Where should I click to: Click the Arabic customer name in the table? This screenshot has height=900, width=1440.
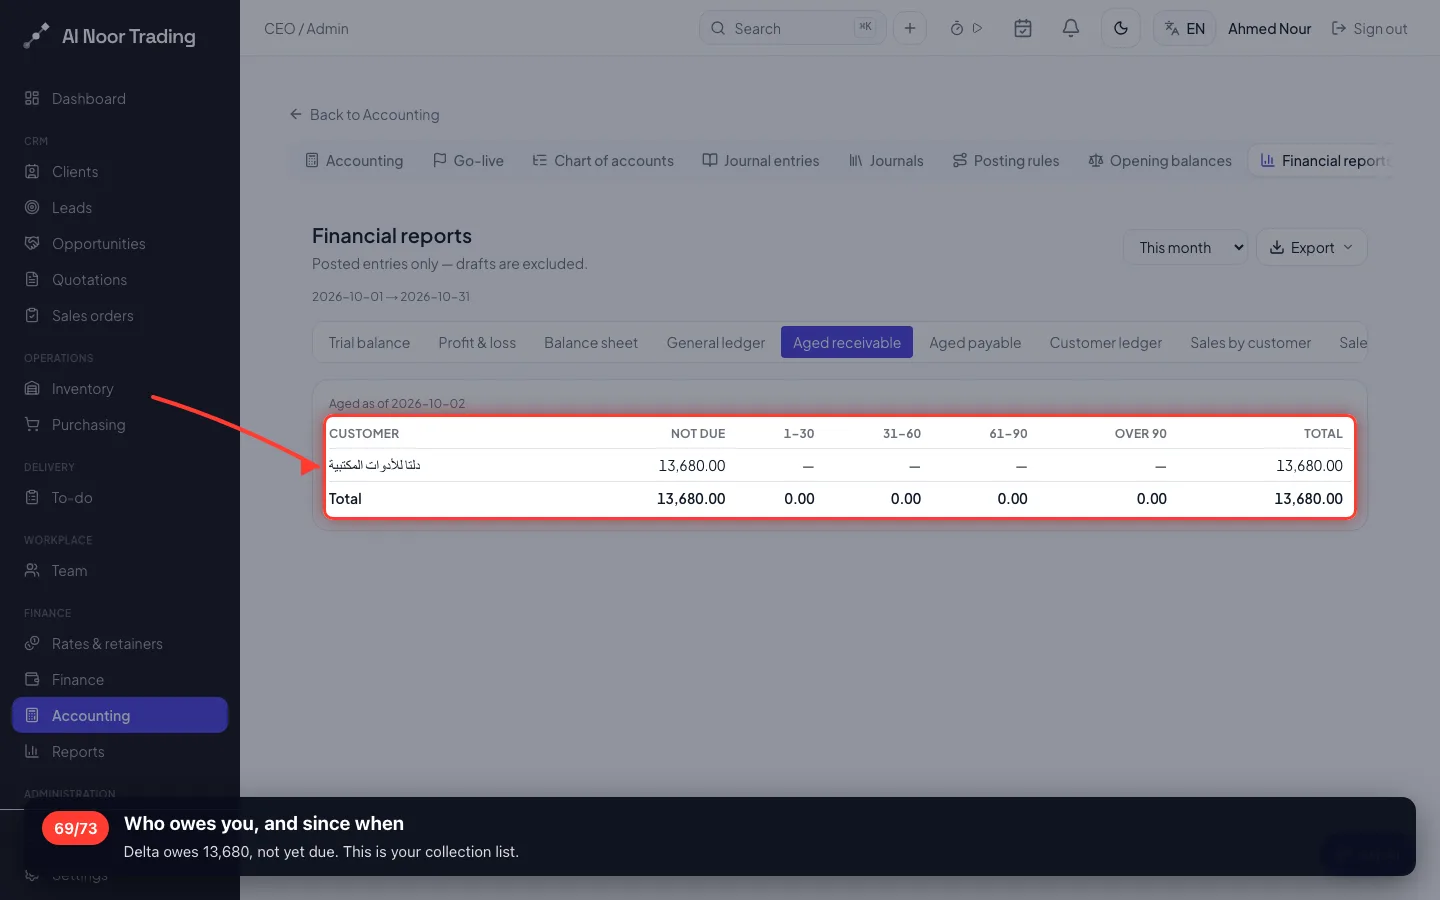(x=375, y=465)
